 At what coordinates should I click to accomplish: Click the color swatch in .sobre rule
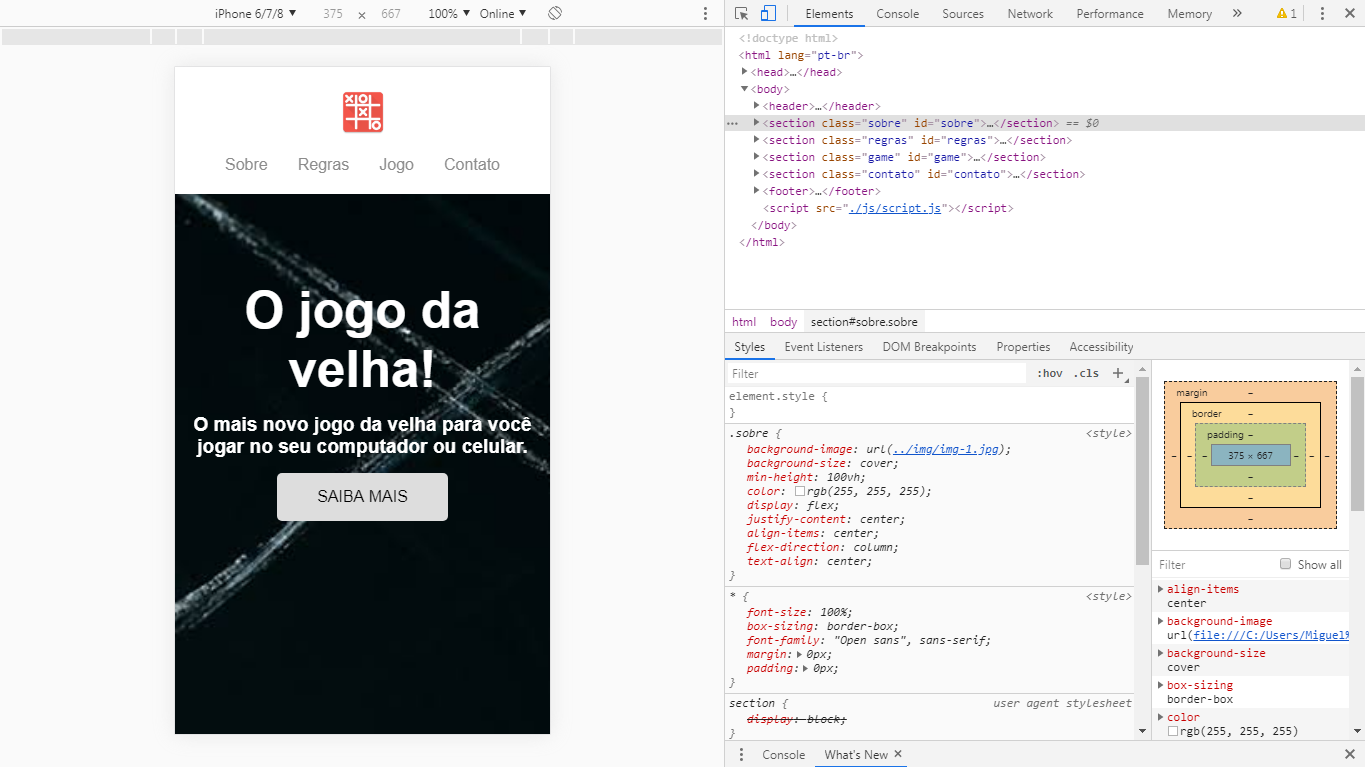[x=800, y=491]
